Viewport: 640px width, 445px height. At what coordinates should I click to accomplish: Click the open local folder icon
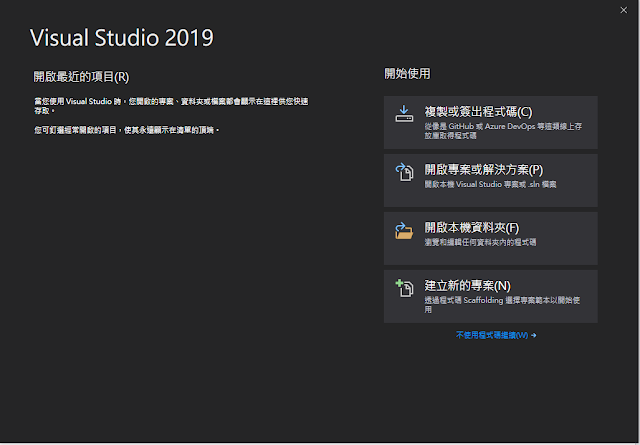(x=404, y=231)
